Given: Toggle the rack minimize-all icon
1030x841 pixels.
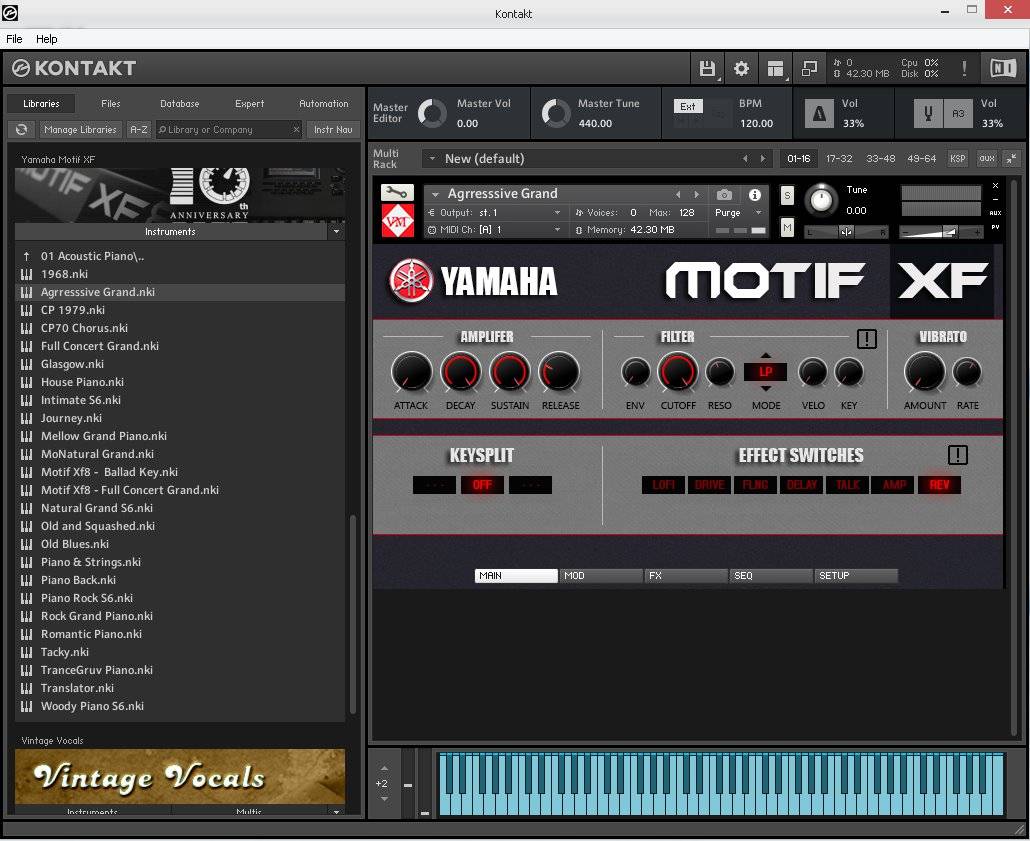Looking at the screenshot, I should click(x=1012, y=158).
